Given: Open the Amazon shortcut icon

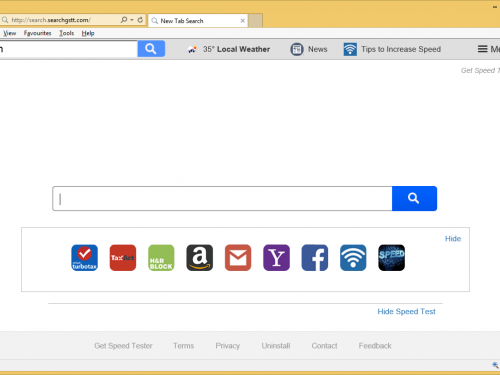Looking at the screenshot, I should 200,258.
